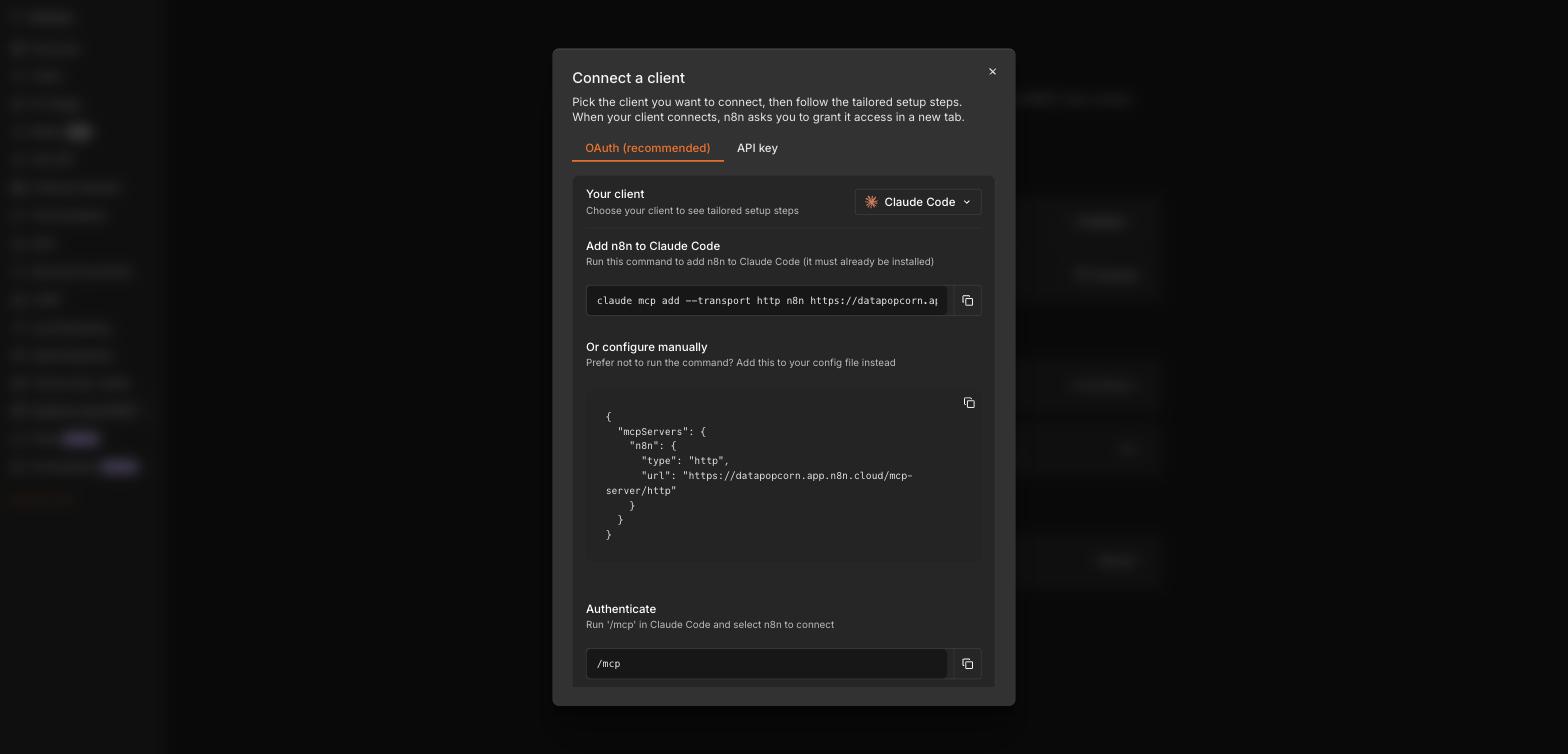
Task: Switch to the OAuth (recommended) tab
Action: click(648, 148)
